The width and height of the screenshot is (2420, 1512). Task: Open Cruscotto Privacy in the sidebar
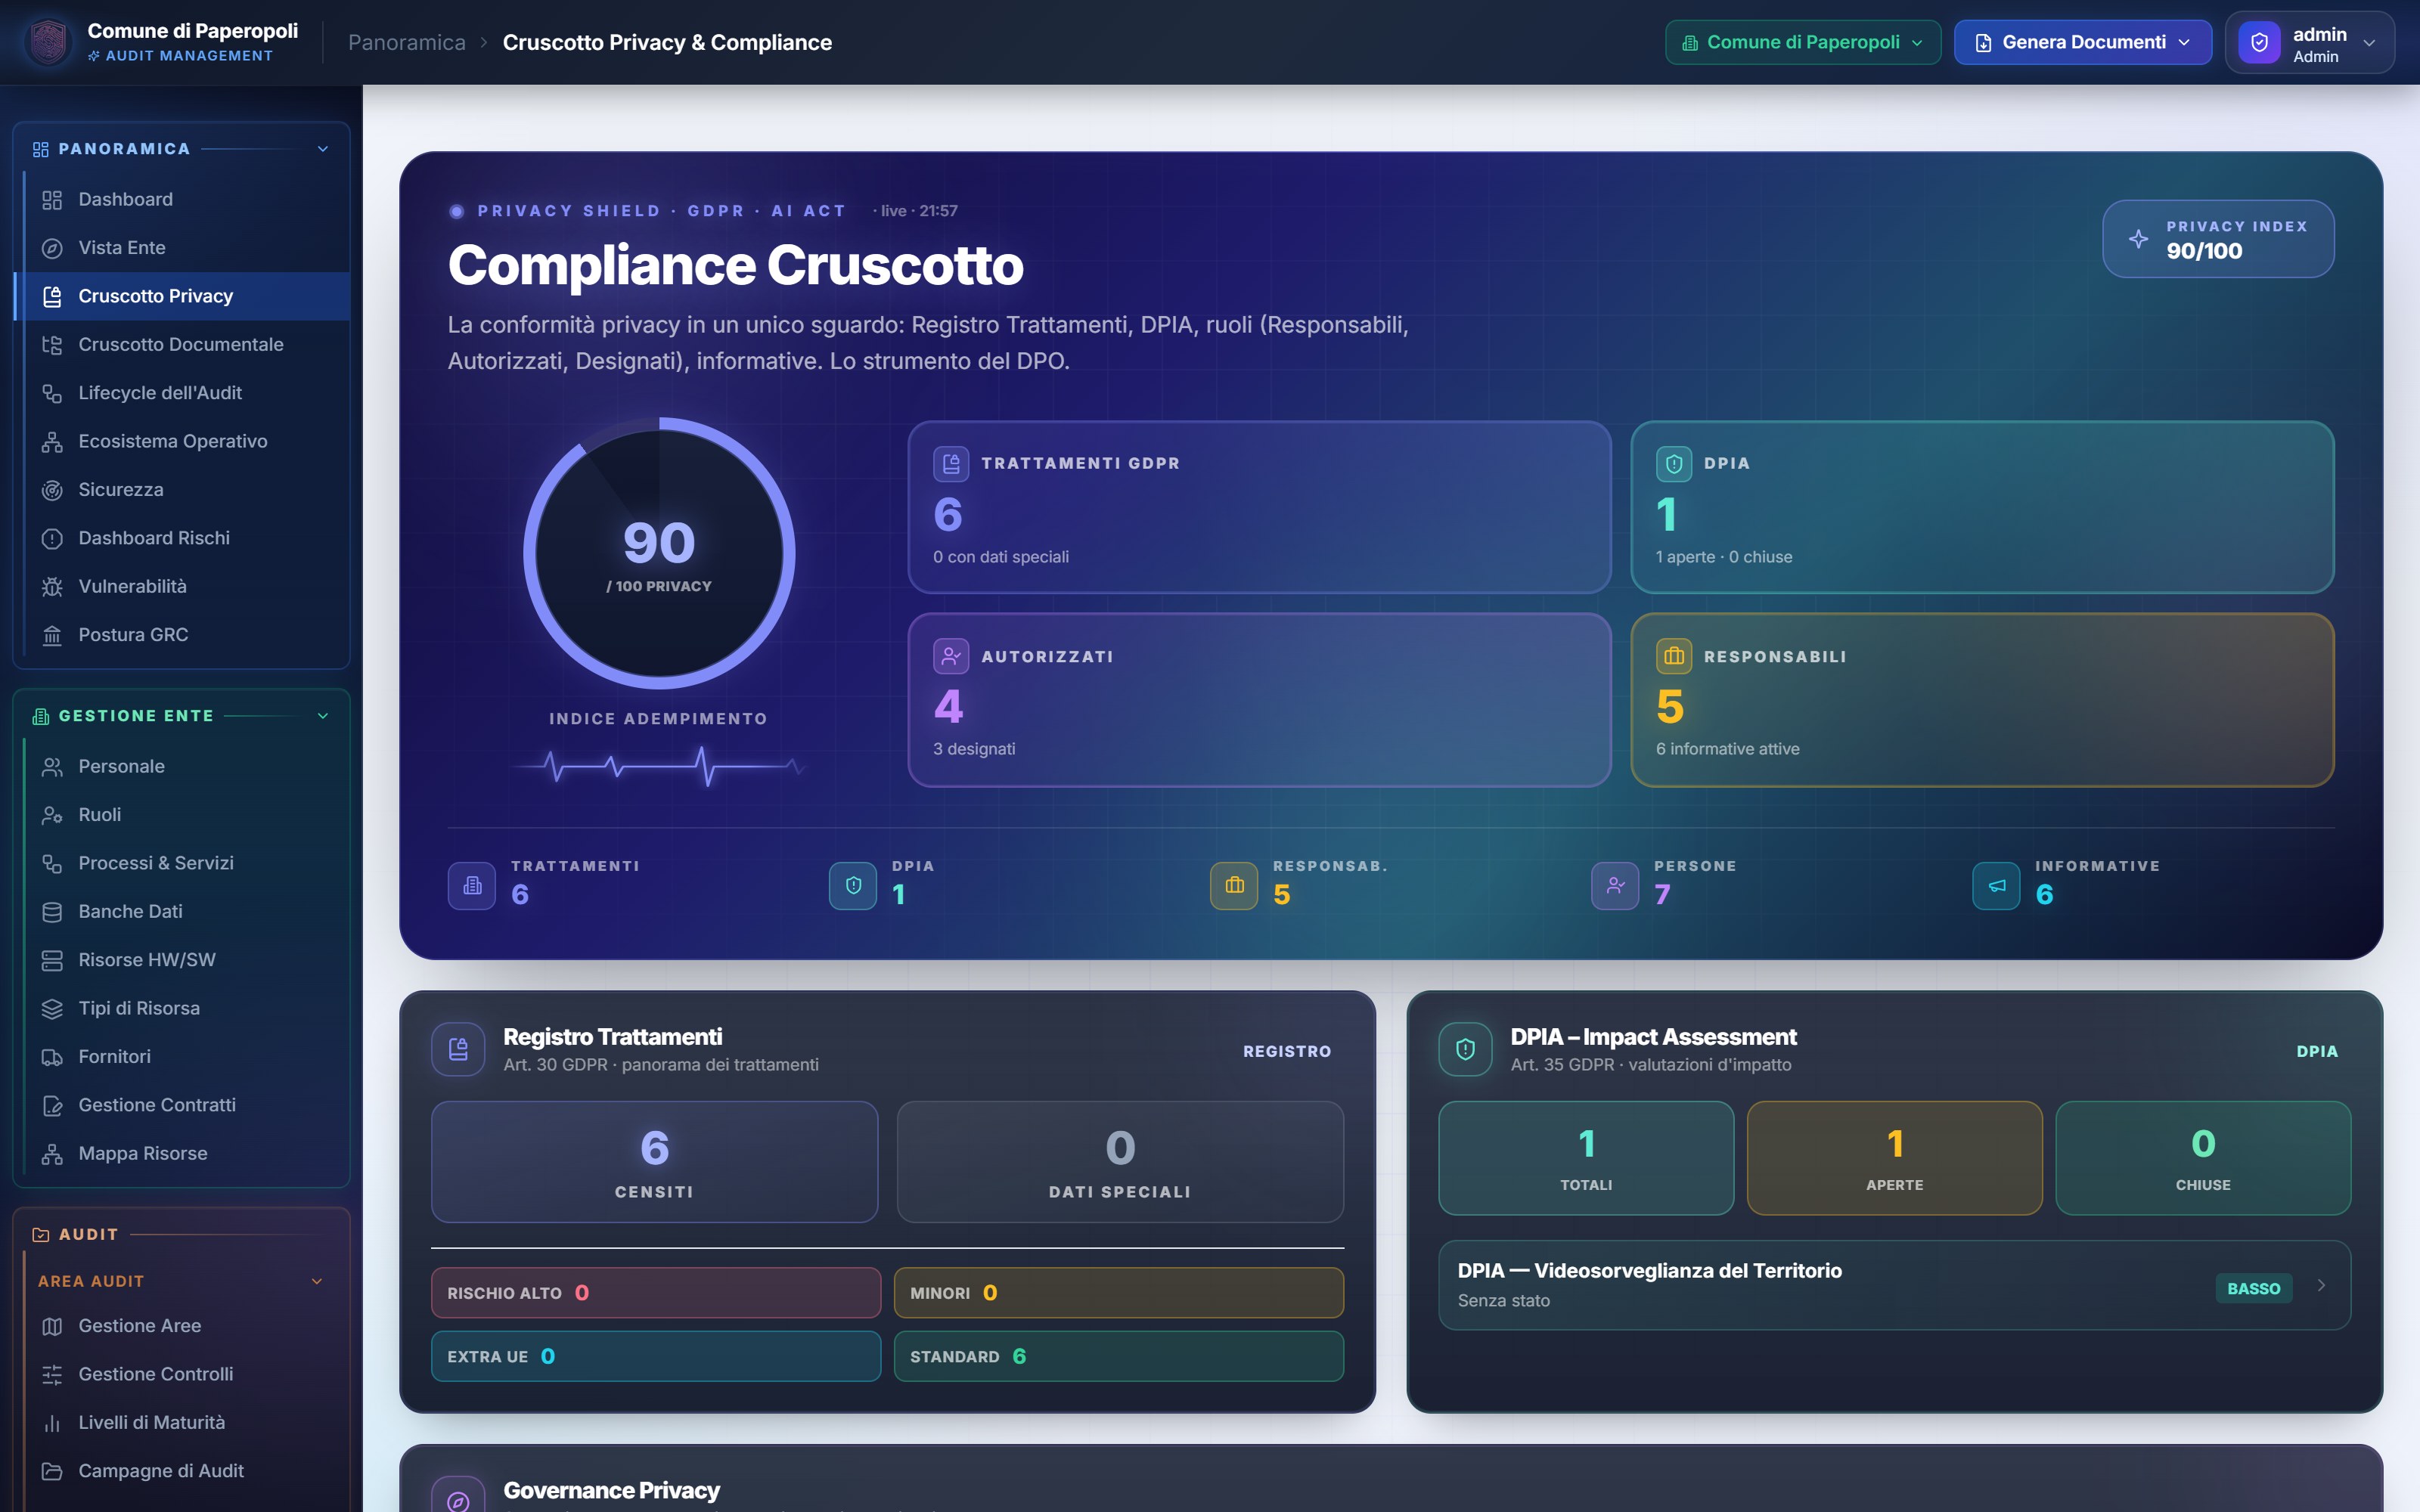[182, 296]
